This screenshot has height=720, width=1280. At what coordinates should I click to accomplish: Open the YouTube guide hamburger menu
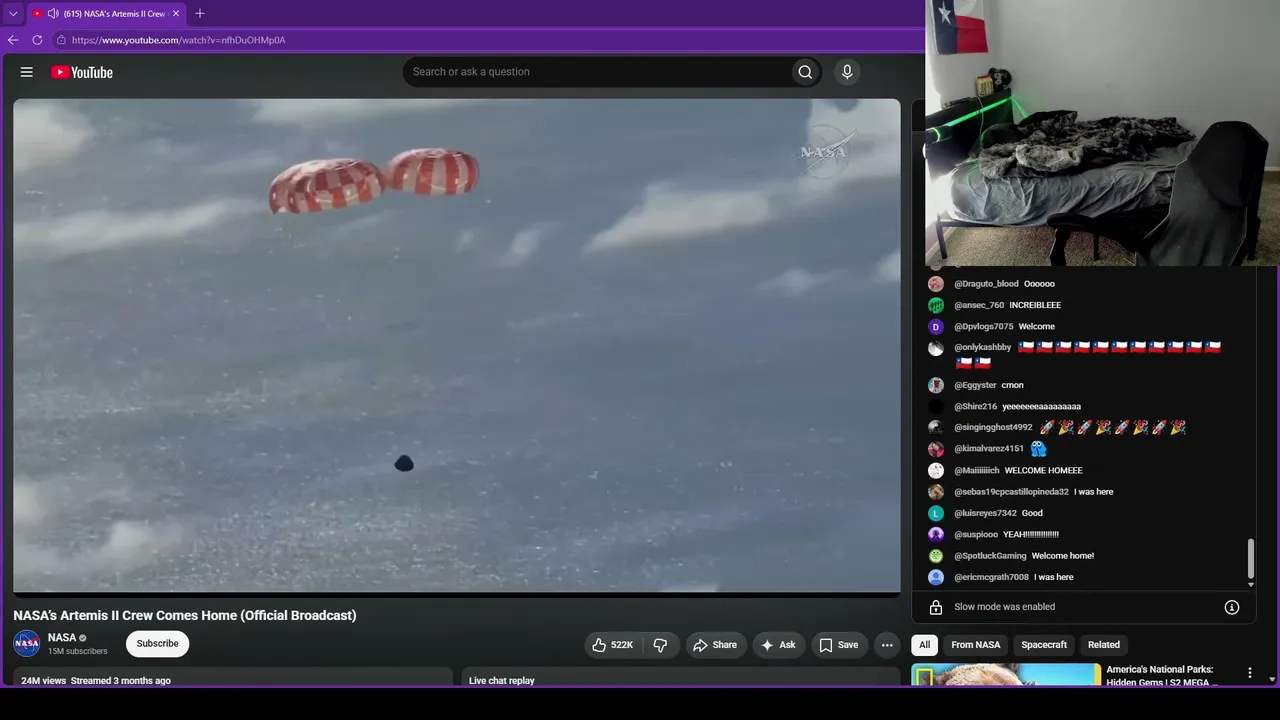point(27,72)
